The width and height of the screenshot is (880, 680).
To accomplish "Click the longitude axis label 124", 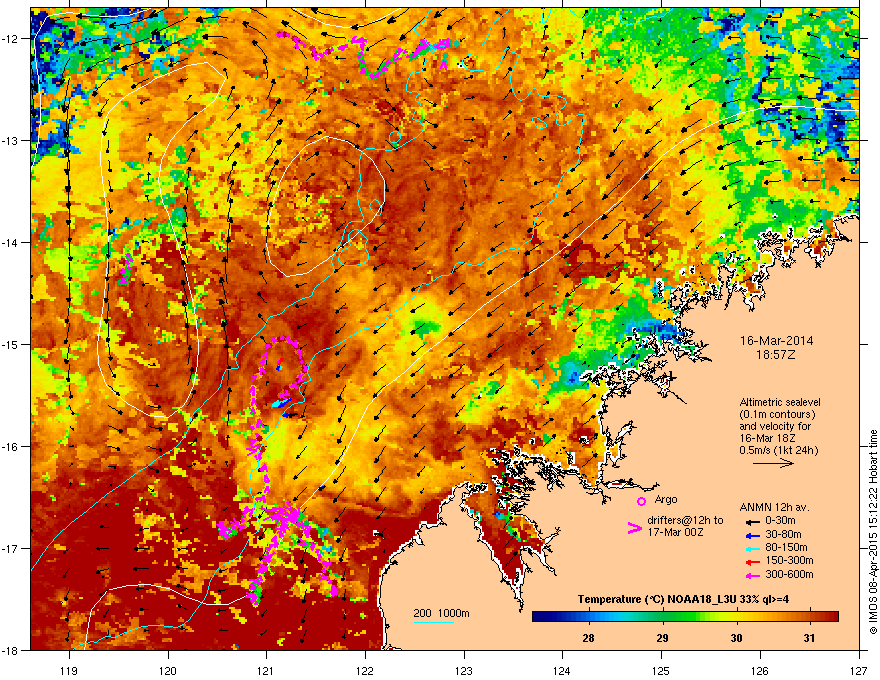I will (x=562, y=670).
